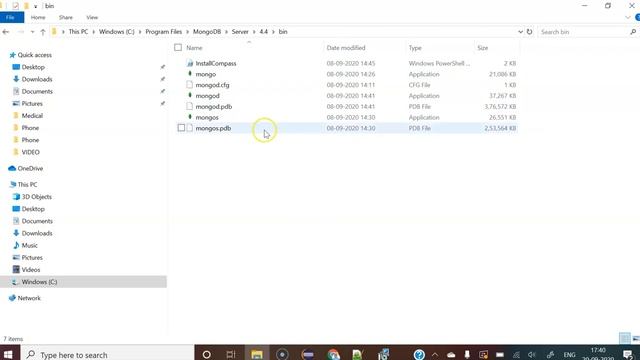The width and height of the screenshot is (640, 360).
Task: Switch to the View ribbon tab
Action: coord(92,18)
